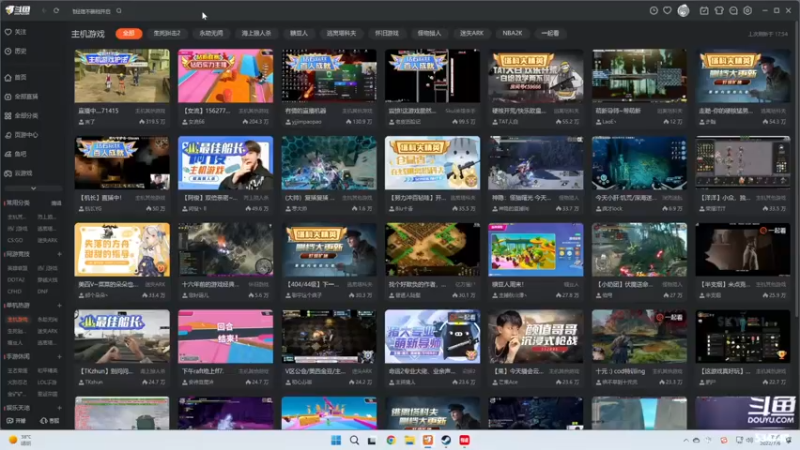Open the 失落的方舟 甜甜的指导 stream thumbnail

click(122, 249)
